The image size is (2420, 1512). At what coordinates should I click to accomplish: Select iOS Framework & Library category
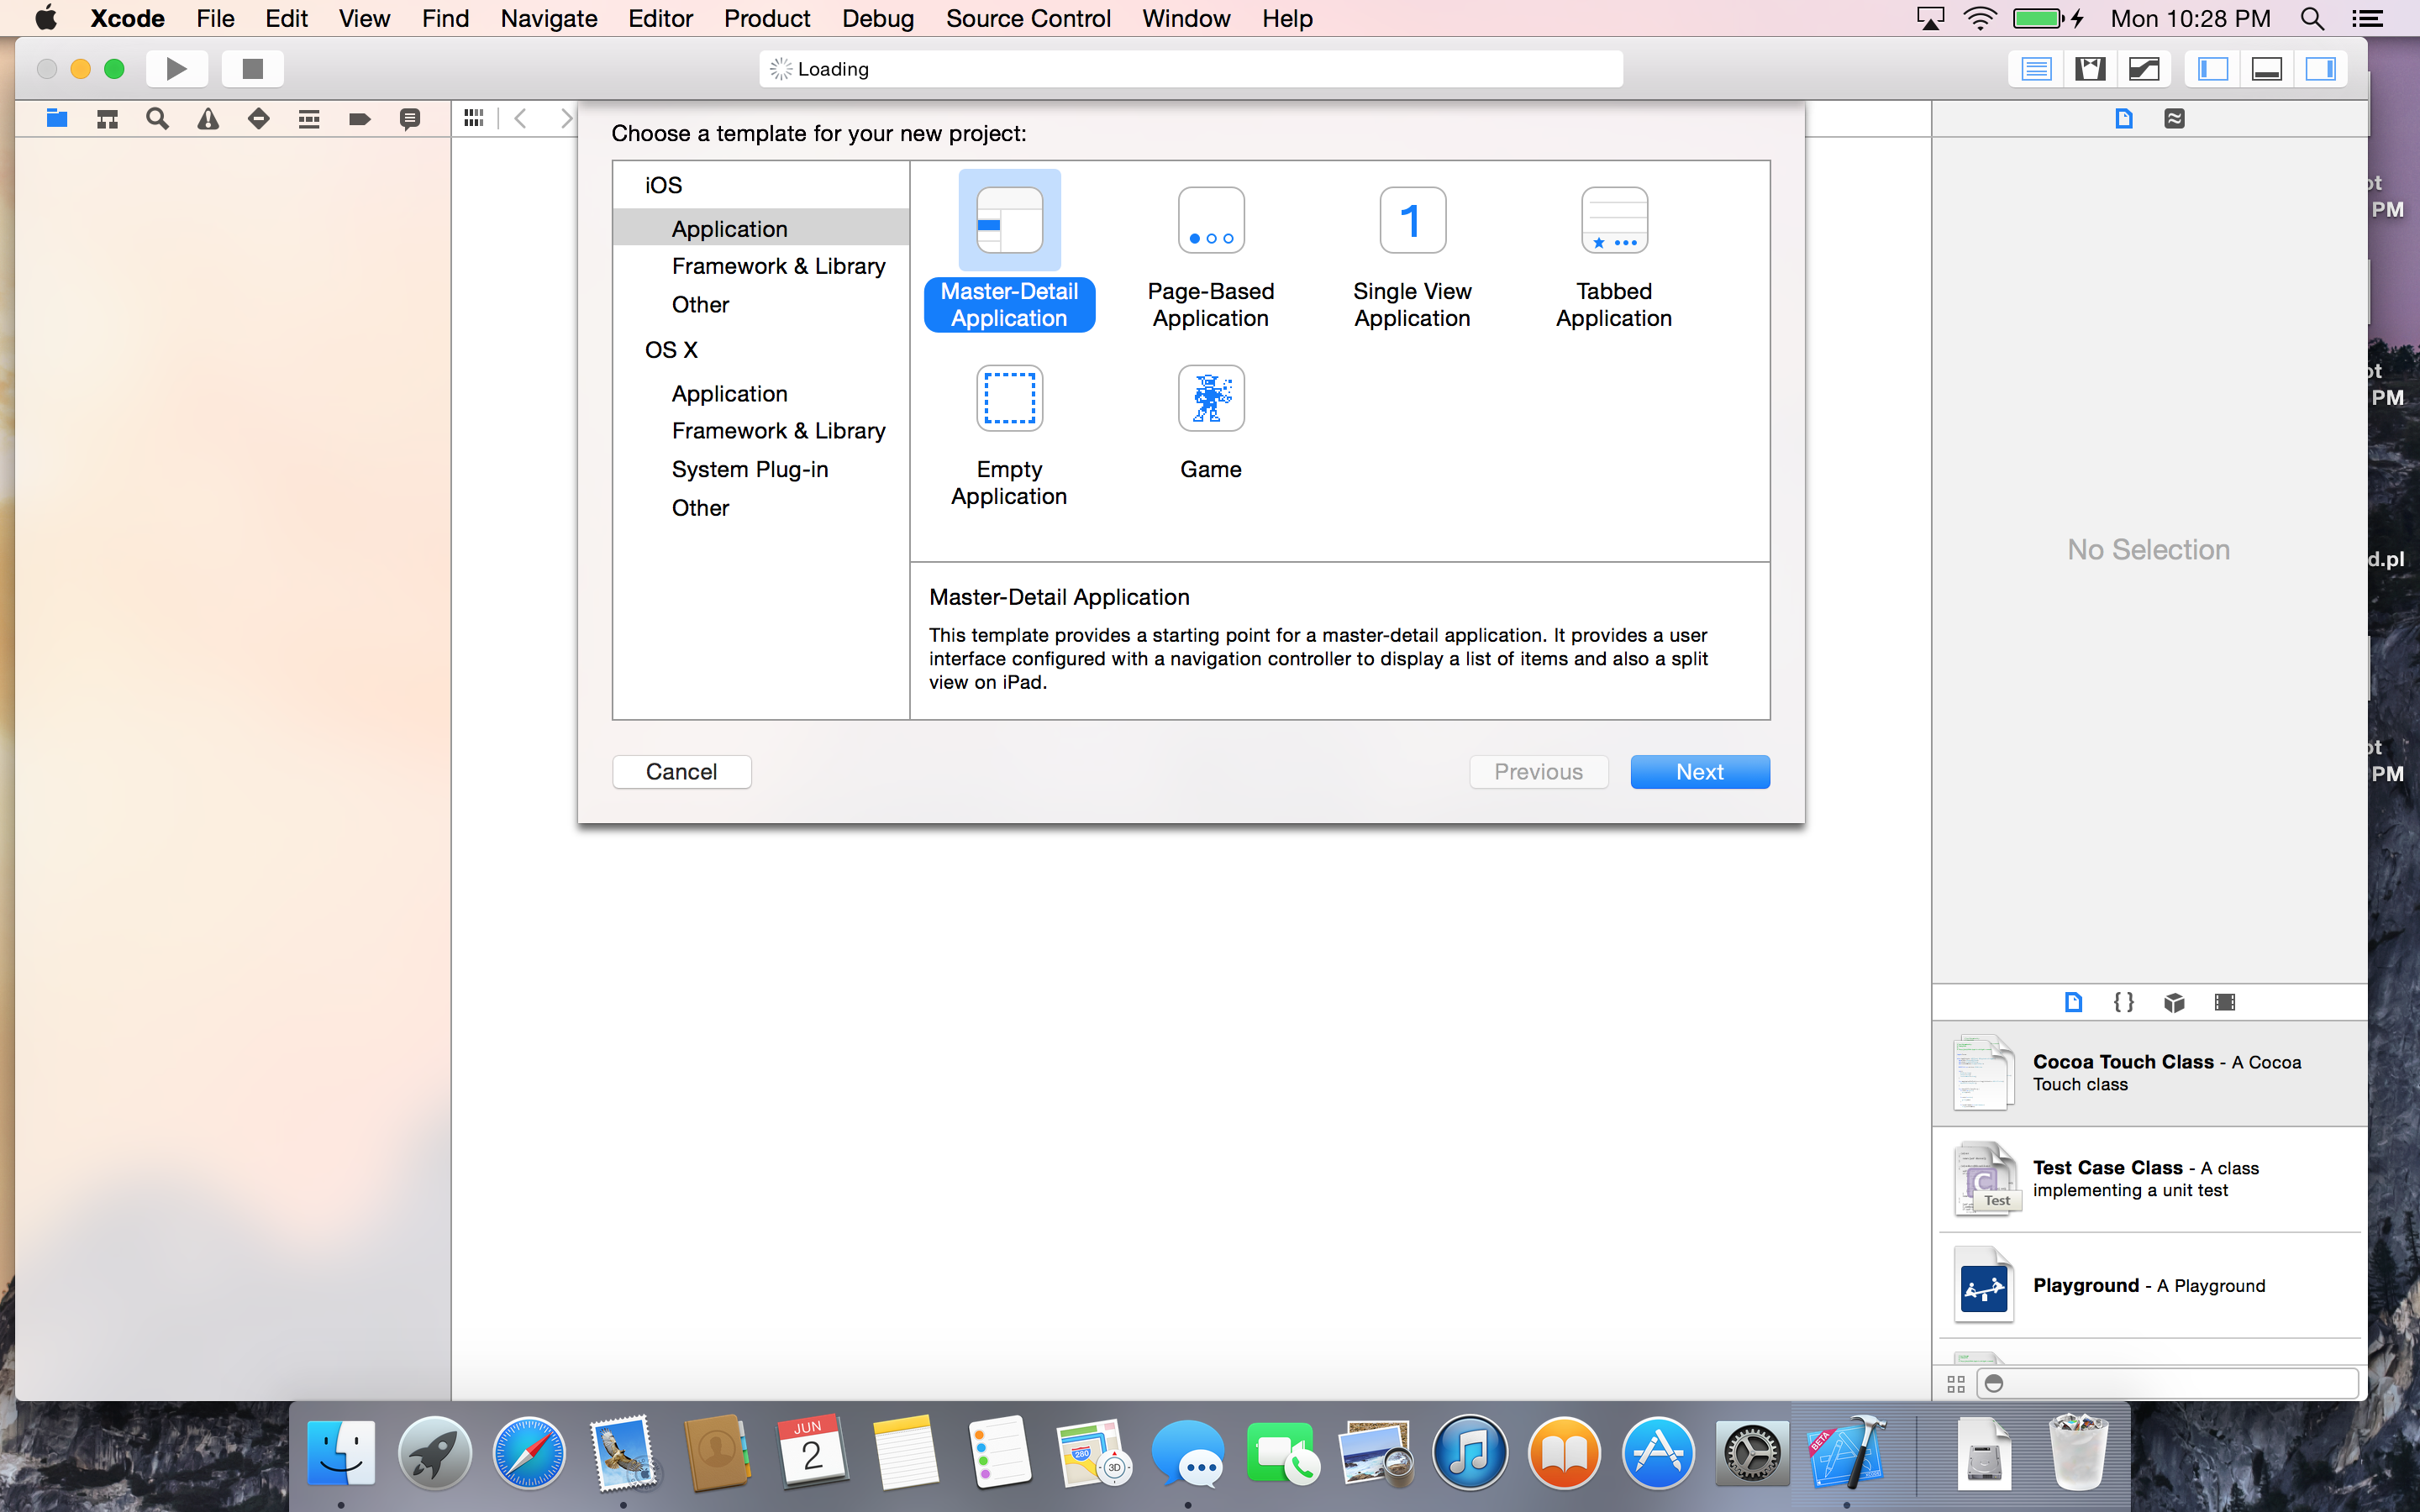pyautogui.click(x=760, y=266)
